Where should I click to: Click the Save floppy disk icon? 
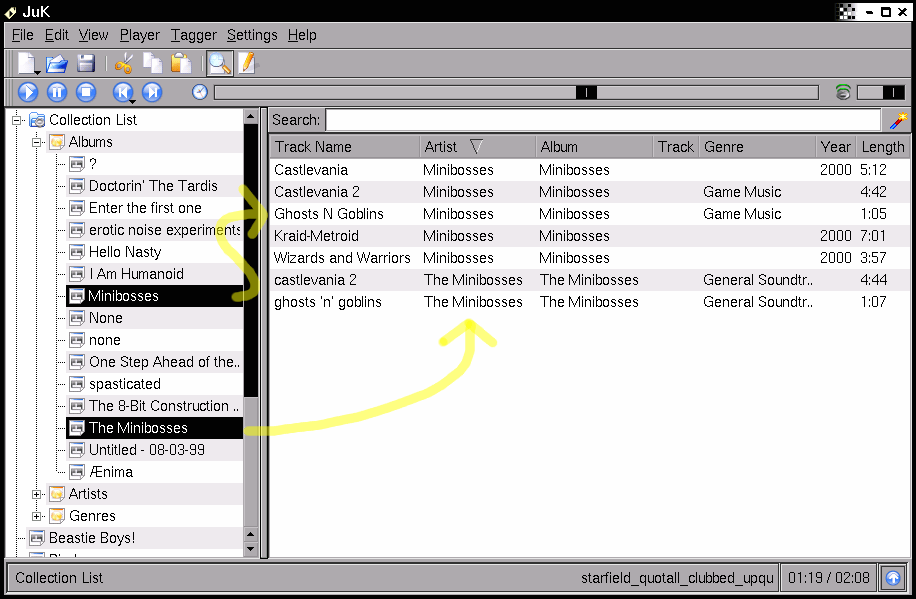point(86,64)
